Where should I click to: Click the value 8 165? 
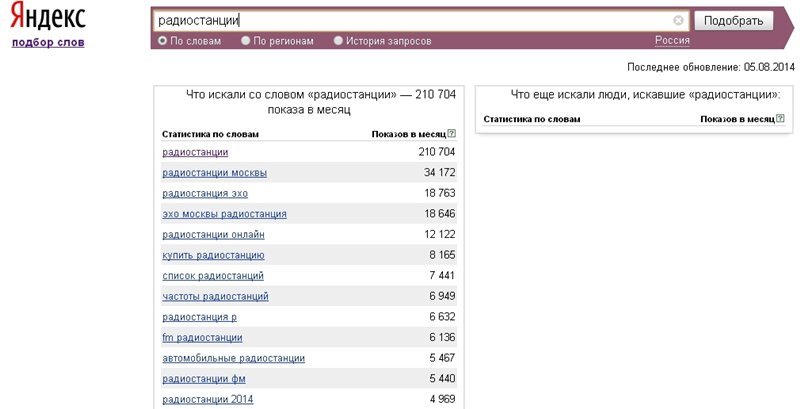[442, 254]
